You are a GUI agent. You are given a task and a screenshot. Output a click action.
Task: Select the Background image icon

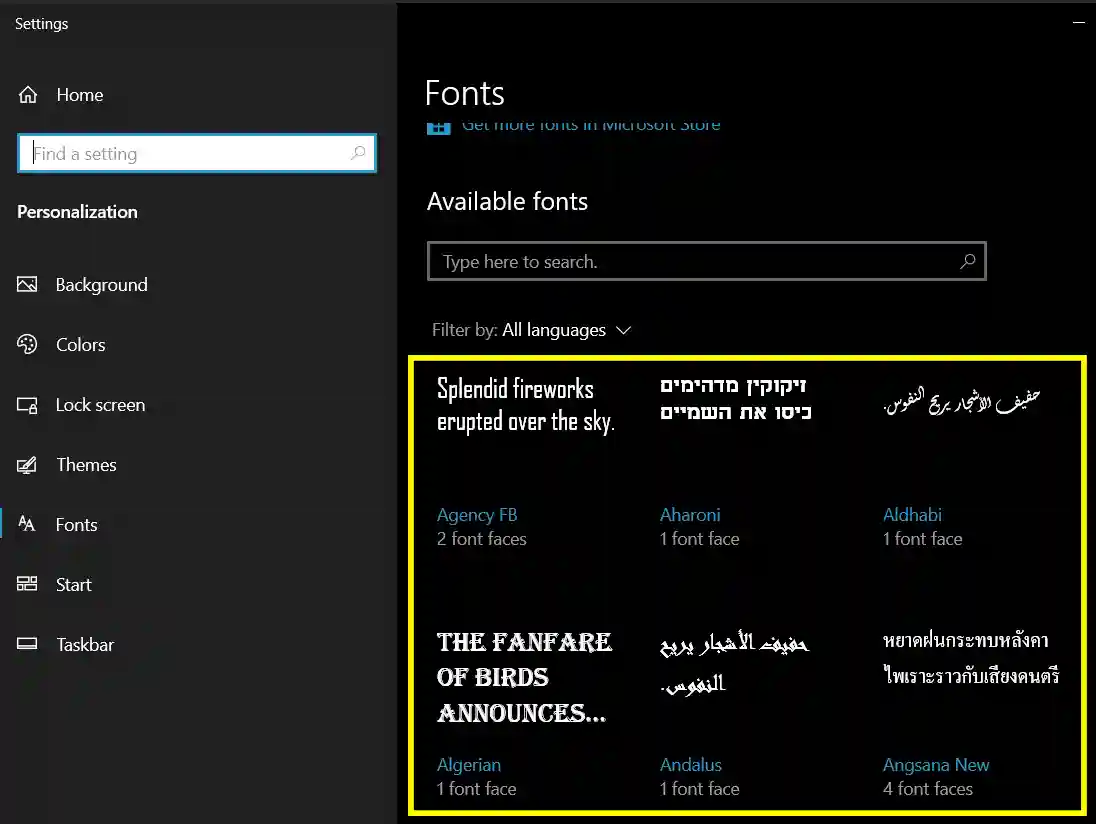point(28,284)
